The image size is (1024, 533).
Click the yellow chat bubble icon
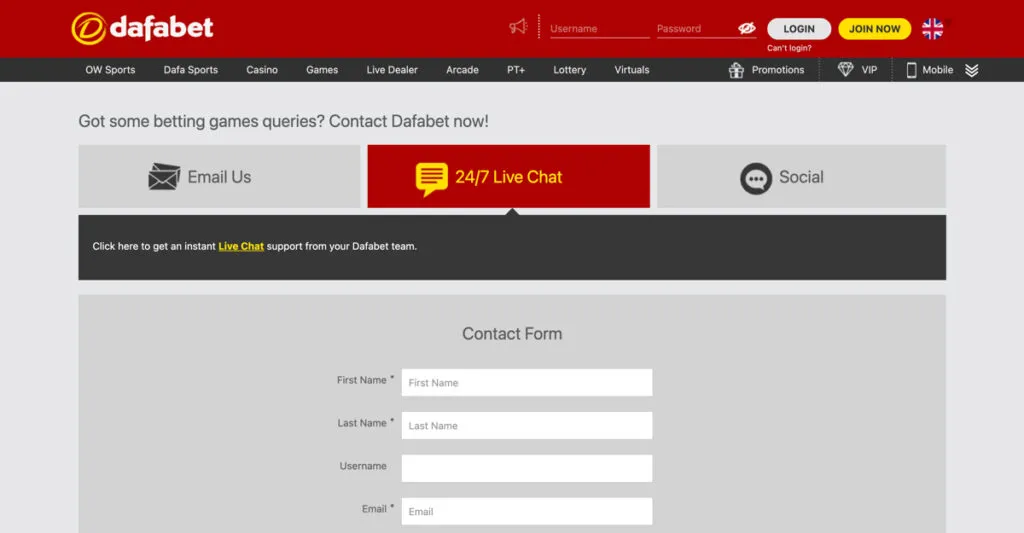(x=431, y=178)
